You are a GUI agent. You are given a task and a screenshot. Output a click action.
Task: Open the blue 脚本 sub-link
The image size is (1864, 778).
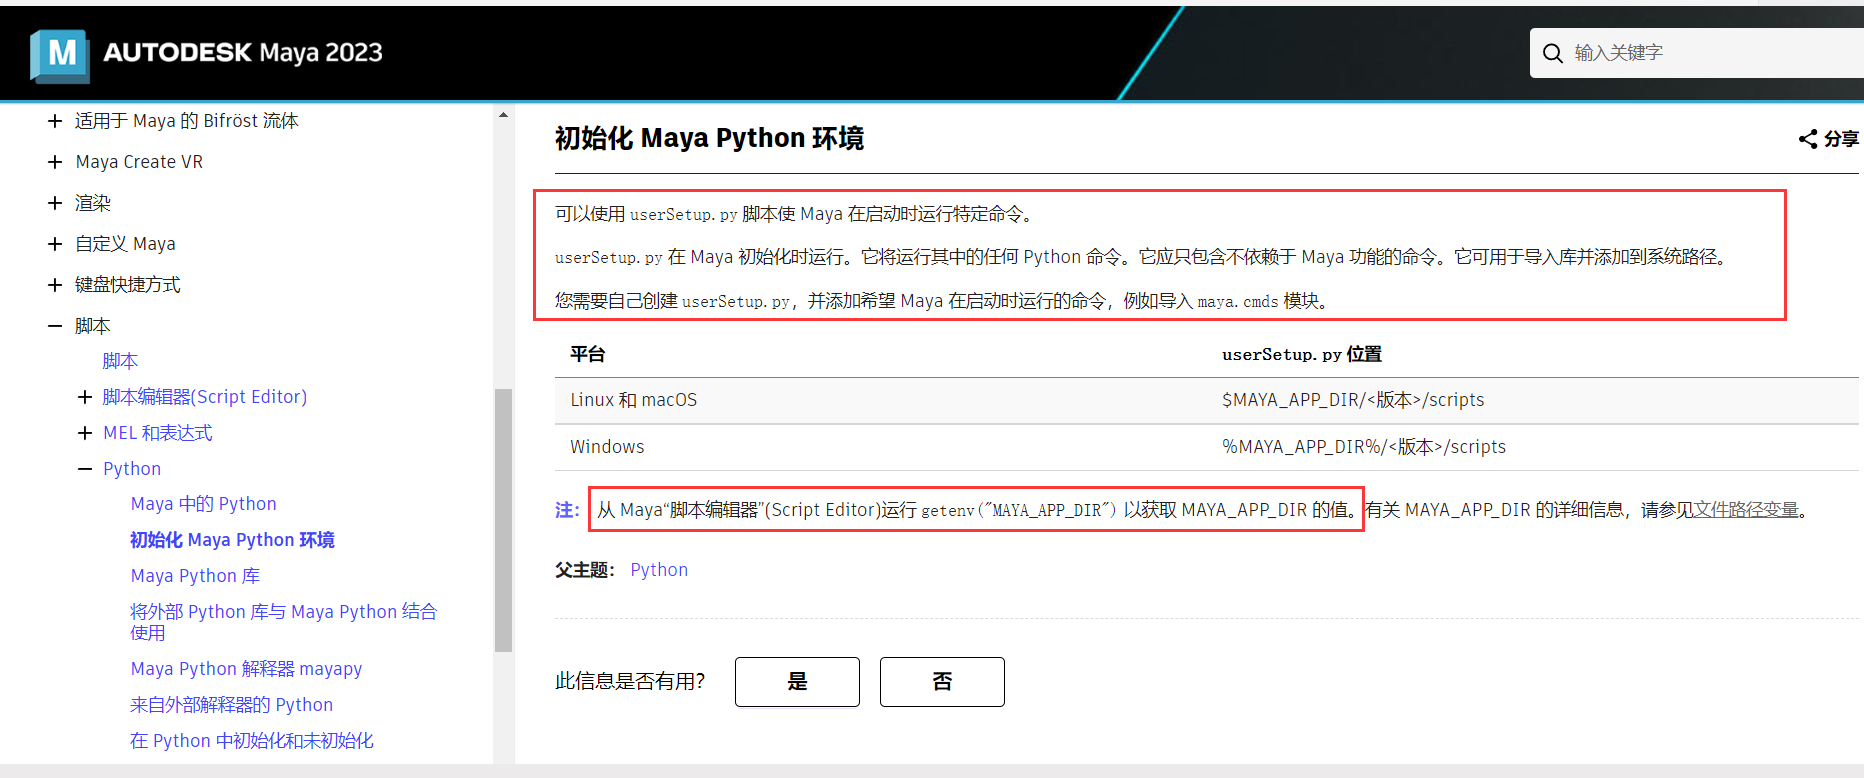[x=120, y=361]
